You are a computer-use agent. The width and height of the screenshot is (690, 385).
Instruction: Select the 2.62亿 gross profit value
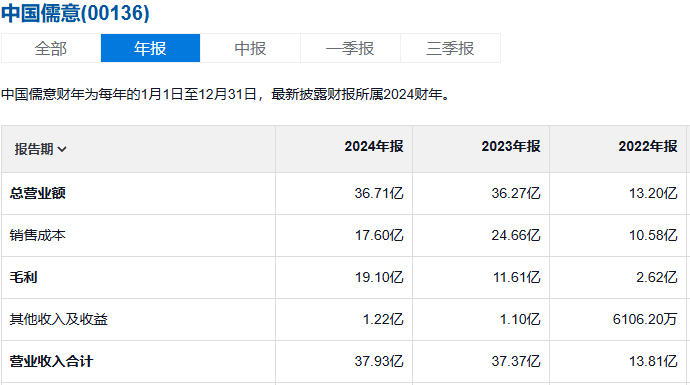point(657,277)
